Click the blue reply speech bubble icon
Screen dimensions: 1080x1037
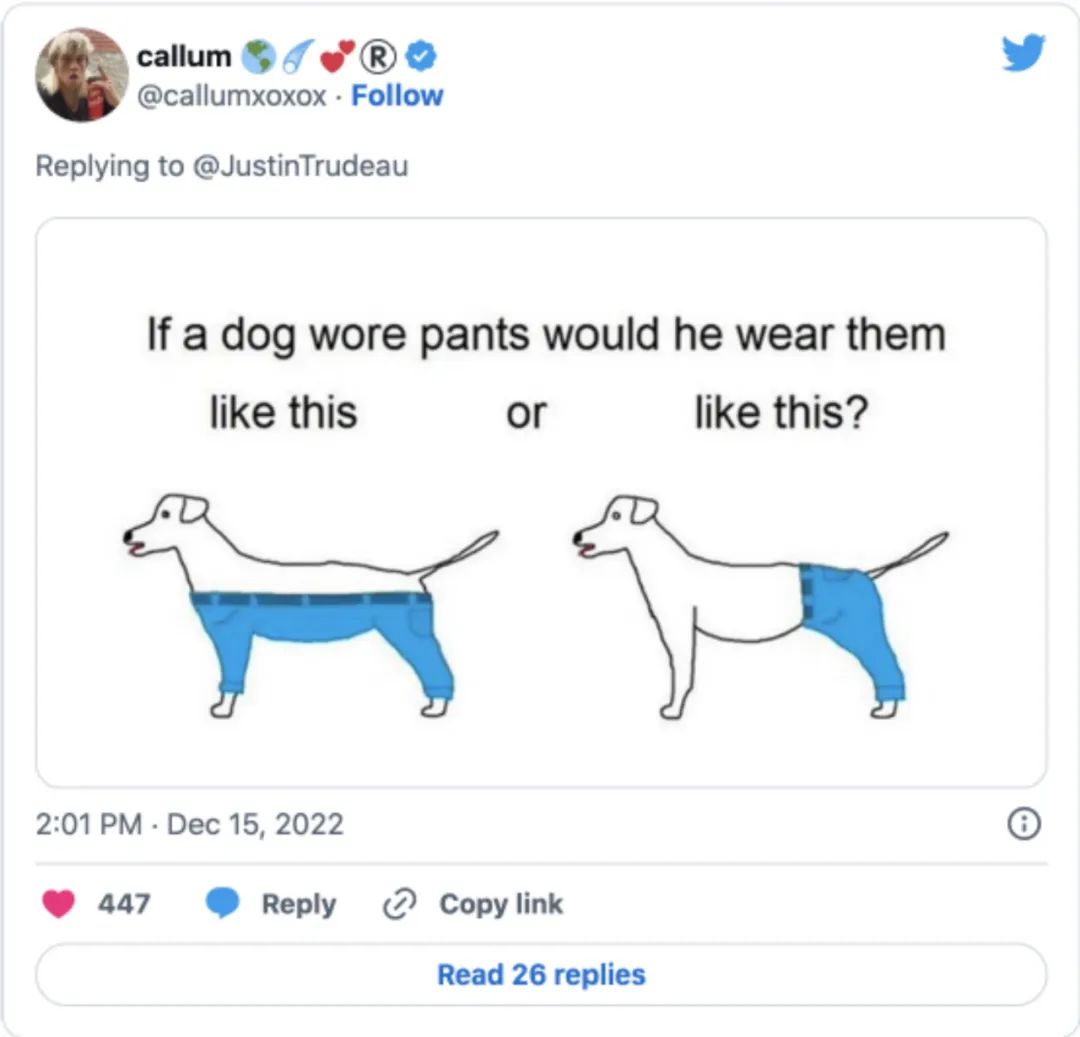tap(222, 903)
